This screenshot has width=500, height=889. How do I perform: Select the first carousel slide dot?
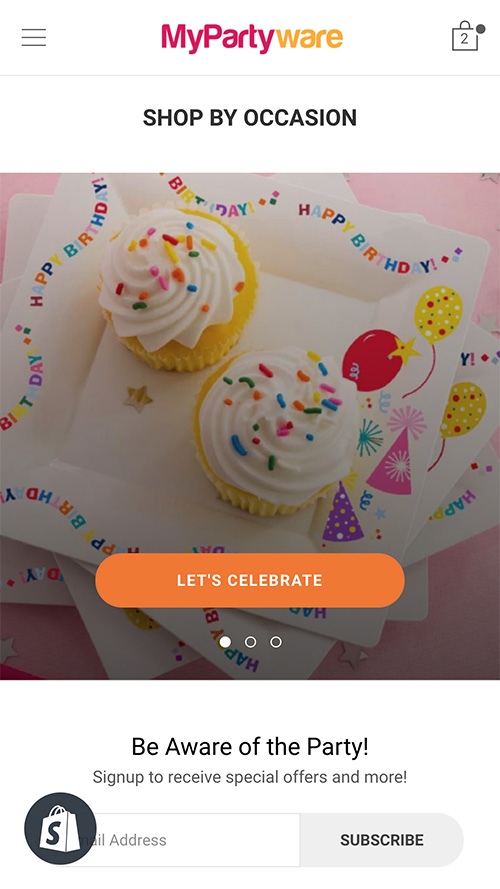[x=225, y=642]
